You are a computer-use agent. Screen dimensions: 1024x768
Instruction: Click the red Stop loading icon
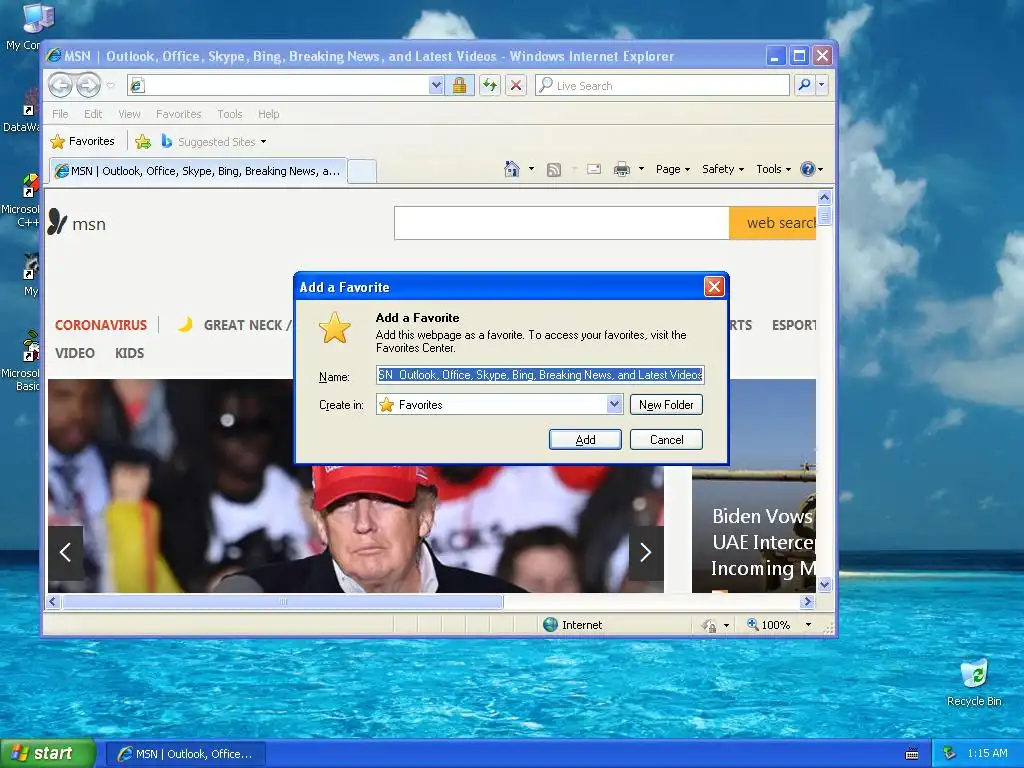click(516, 85)
